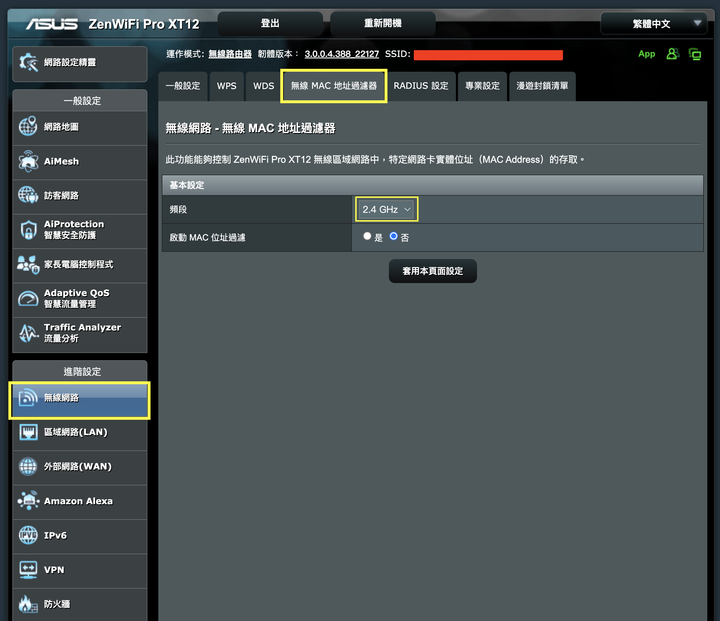Click the green user account icon
This screenshot has width=720, height=621.
tap(672, 54)
